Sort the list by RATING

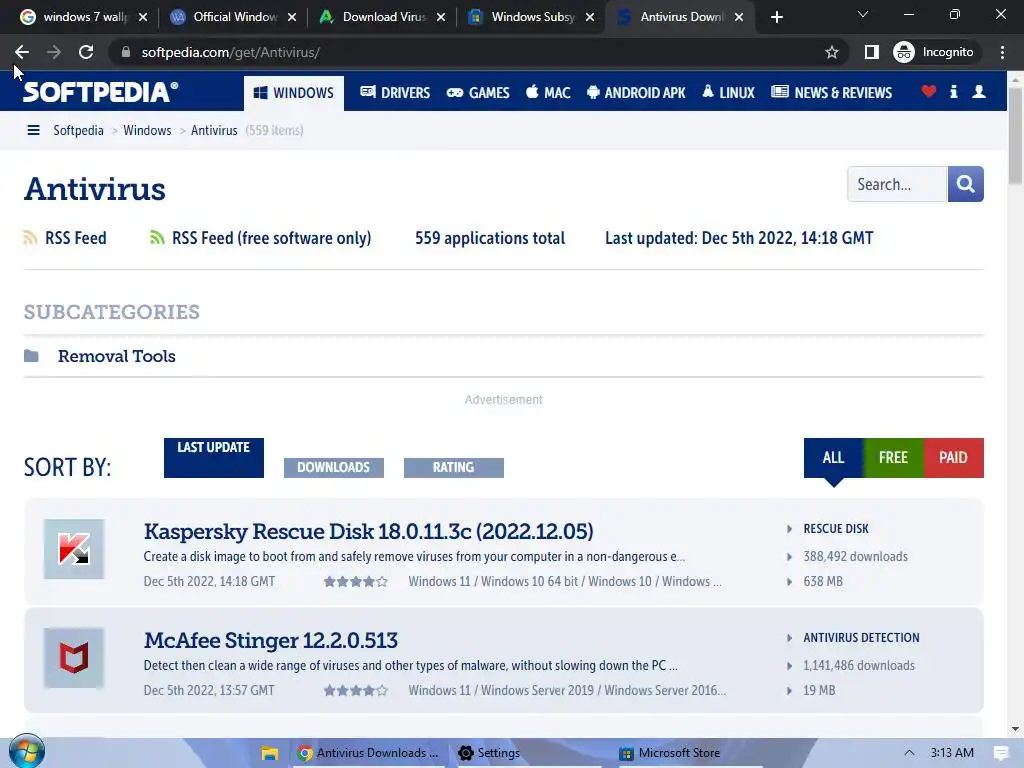pos(454,468)
